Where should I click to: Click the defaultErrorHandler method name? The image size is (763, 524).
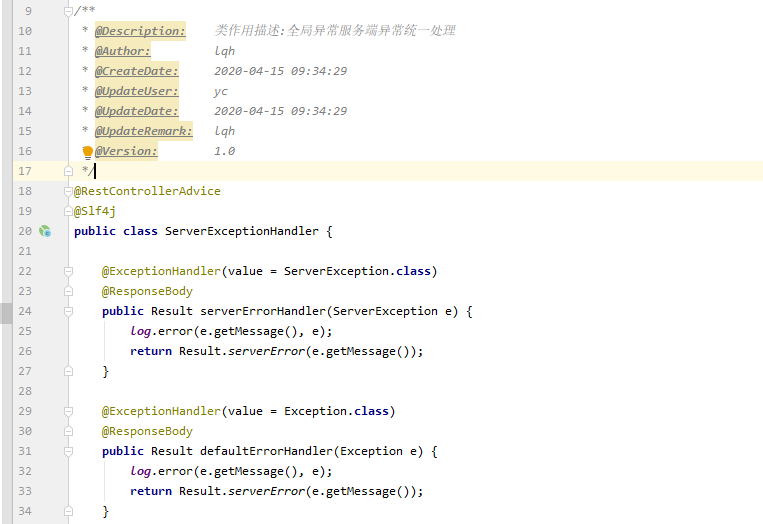[x=266, y=451]
